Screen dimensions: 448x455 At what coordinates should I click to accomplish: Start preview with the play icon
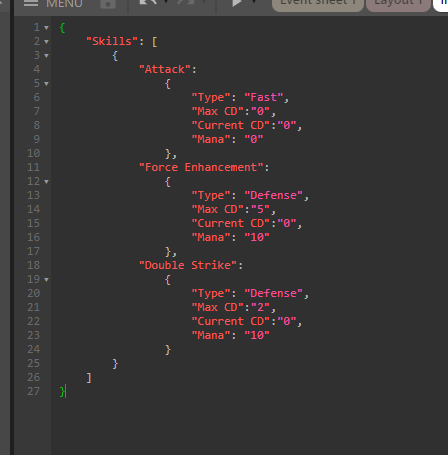(237, 3)
